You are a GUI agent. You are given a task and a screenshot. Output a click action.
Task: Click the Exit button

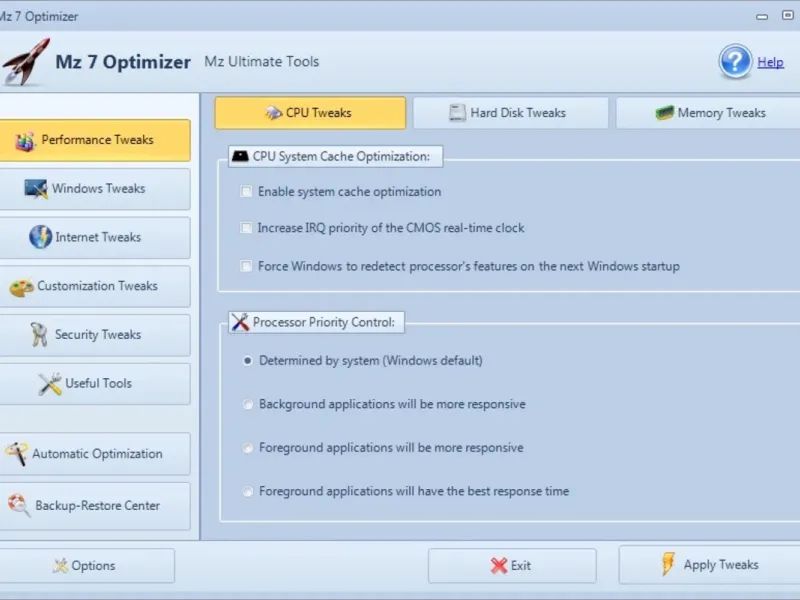tap(512, 565)
